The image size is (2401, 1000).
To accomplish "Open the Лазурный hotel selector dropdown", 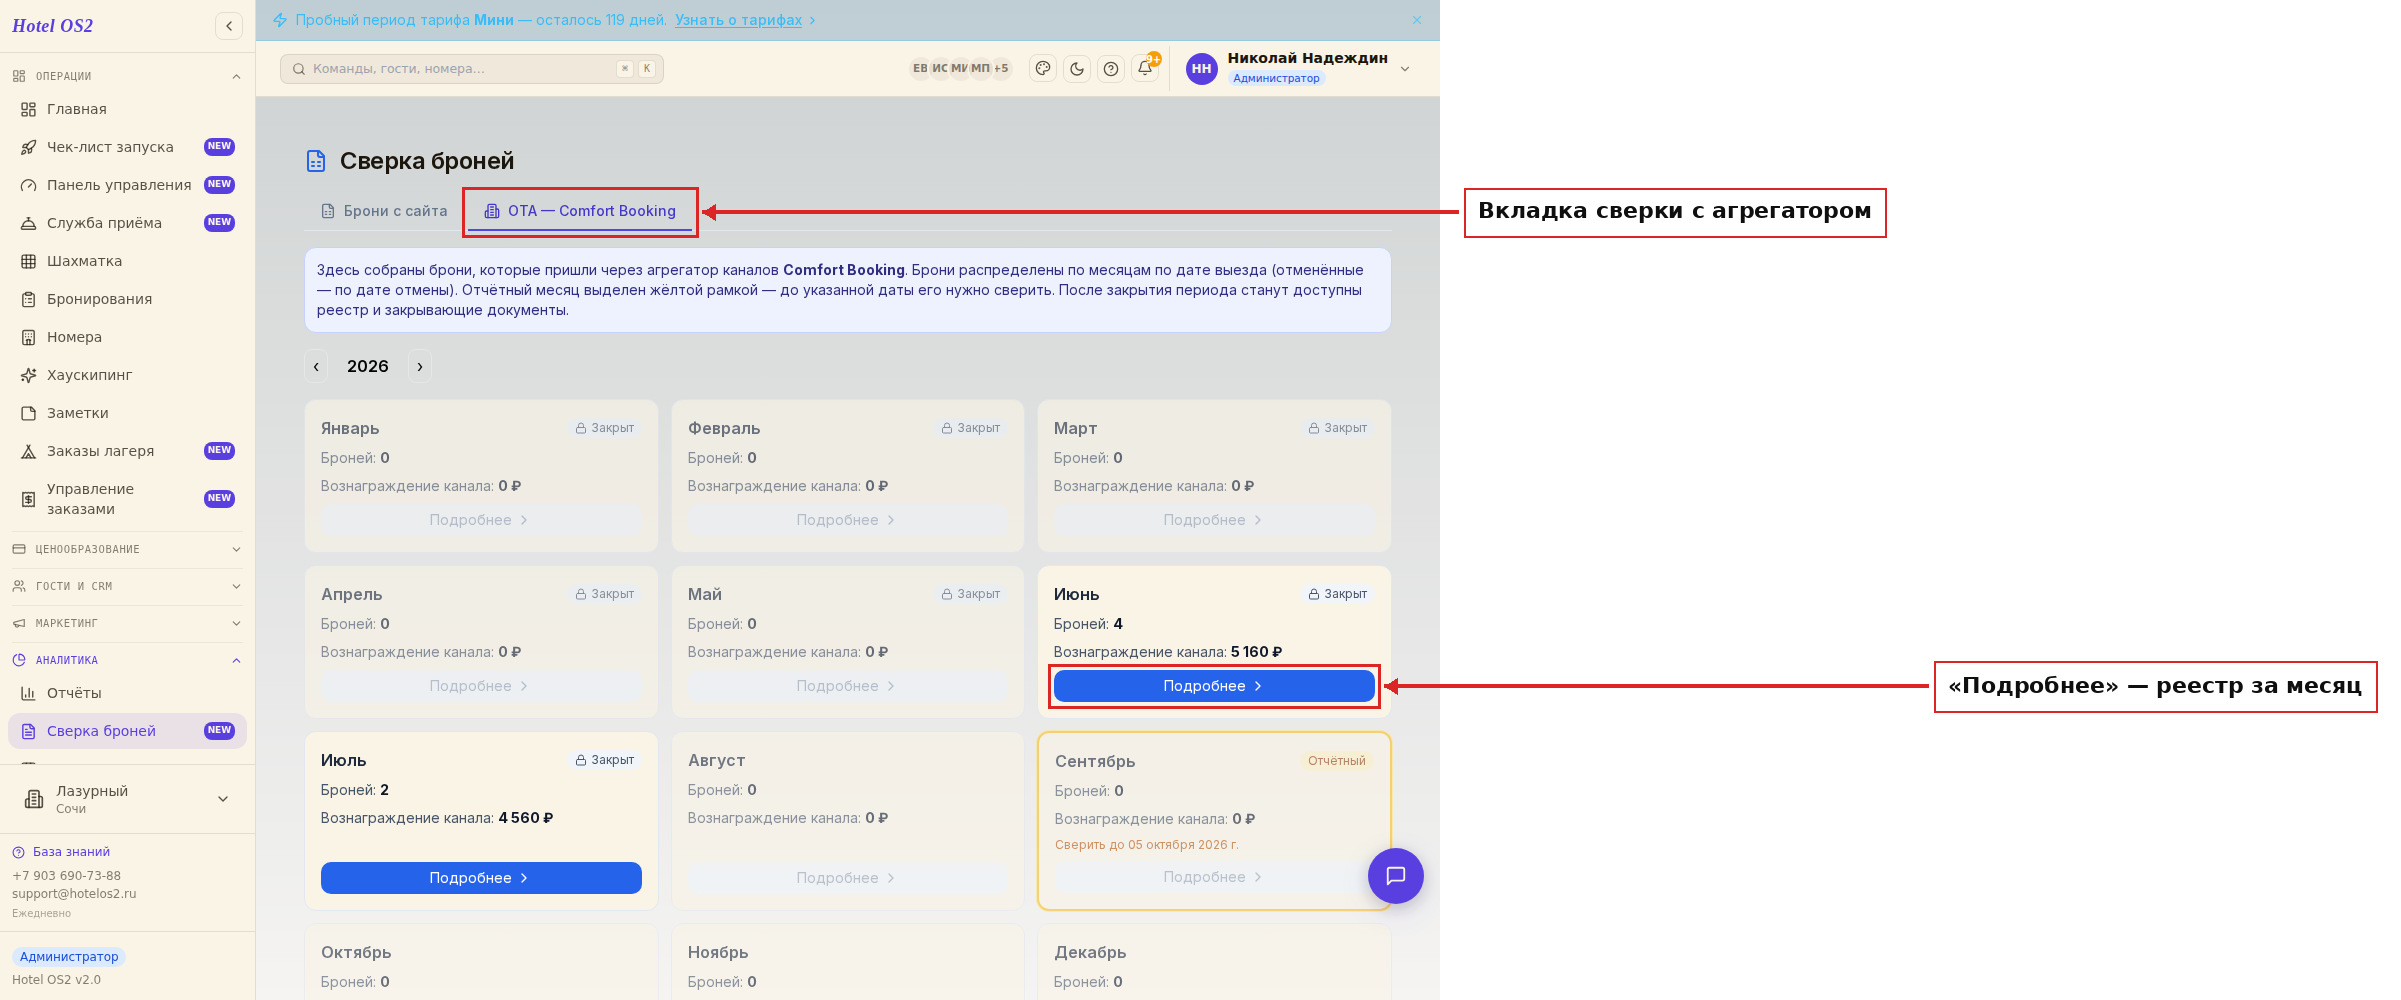I will (127, 799).
